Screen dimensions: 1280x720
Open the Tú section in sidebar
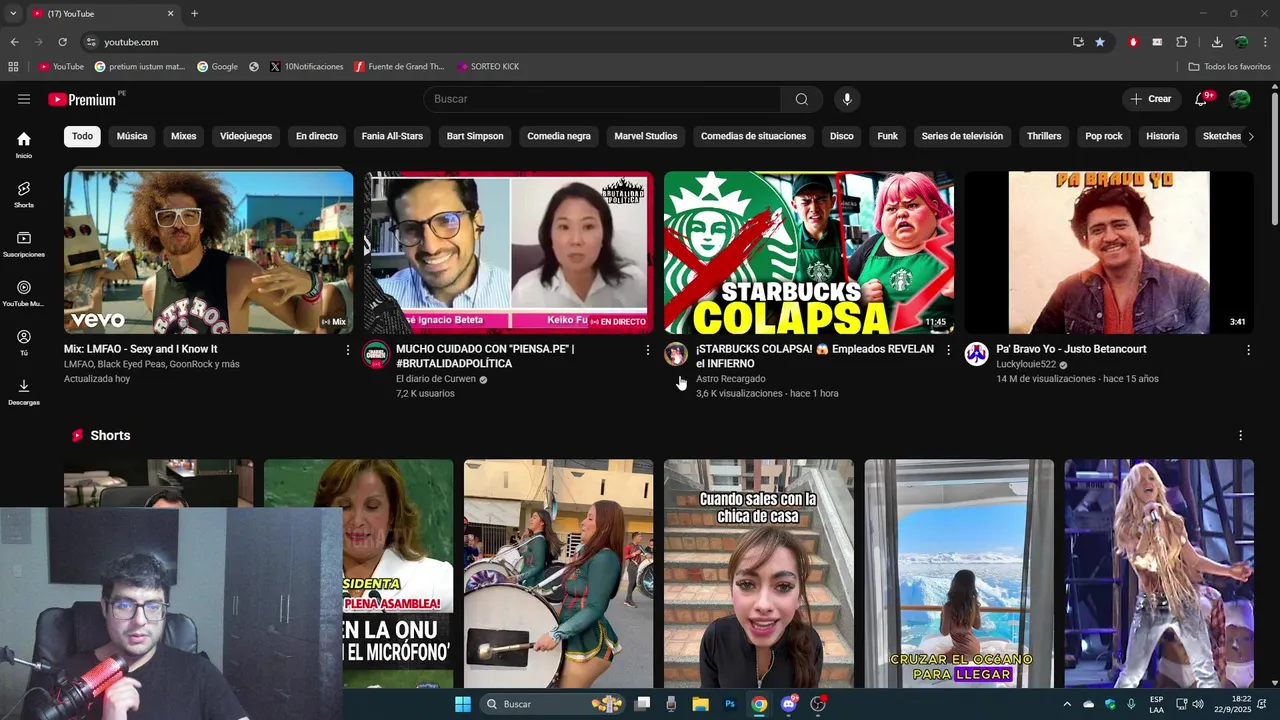24,342
